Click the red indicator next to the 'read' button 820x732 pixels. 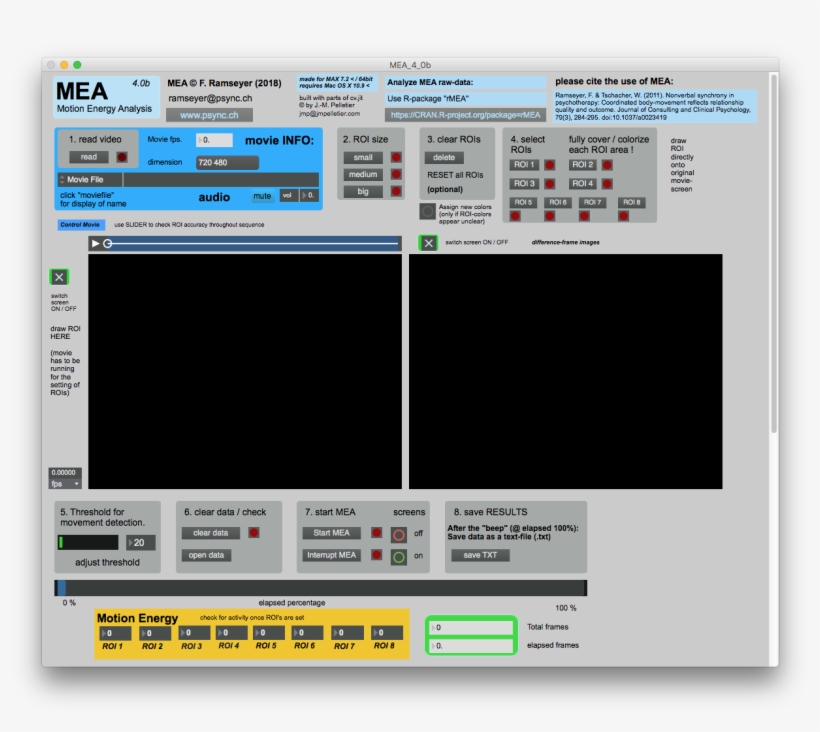[x=121, y=157]
